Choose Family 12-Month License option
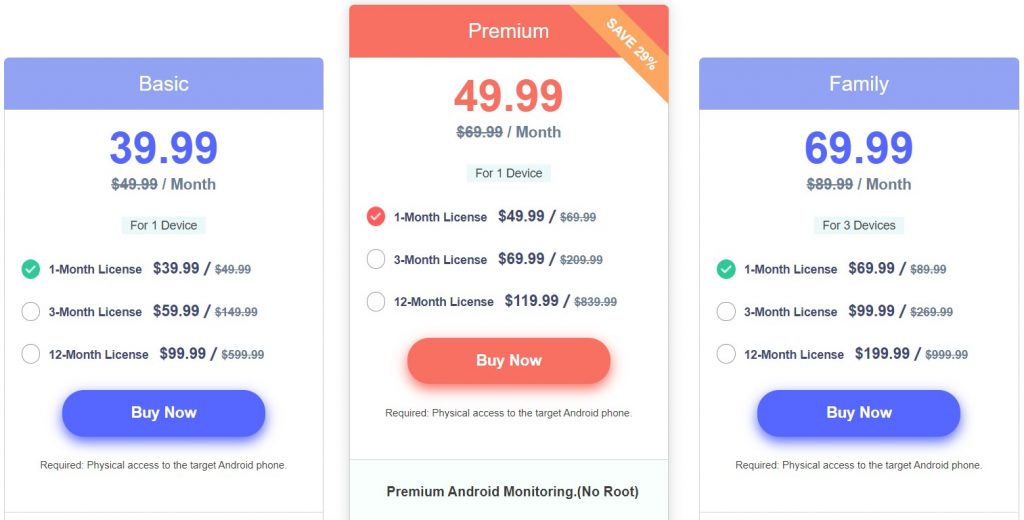The image size is (1024, 520). (x=726, y=354)
